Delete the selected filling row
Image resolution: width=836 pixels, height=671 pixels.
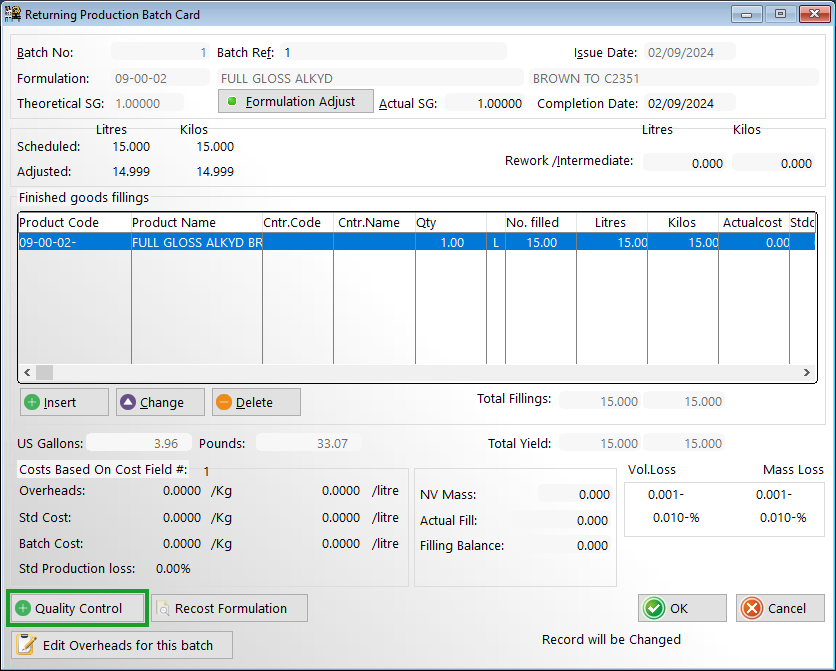pyautogui.click(x=256, y=402)
